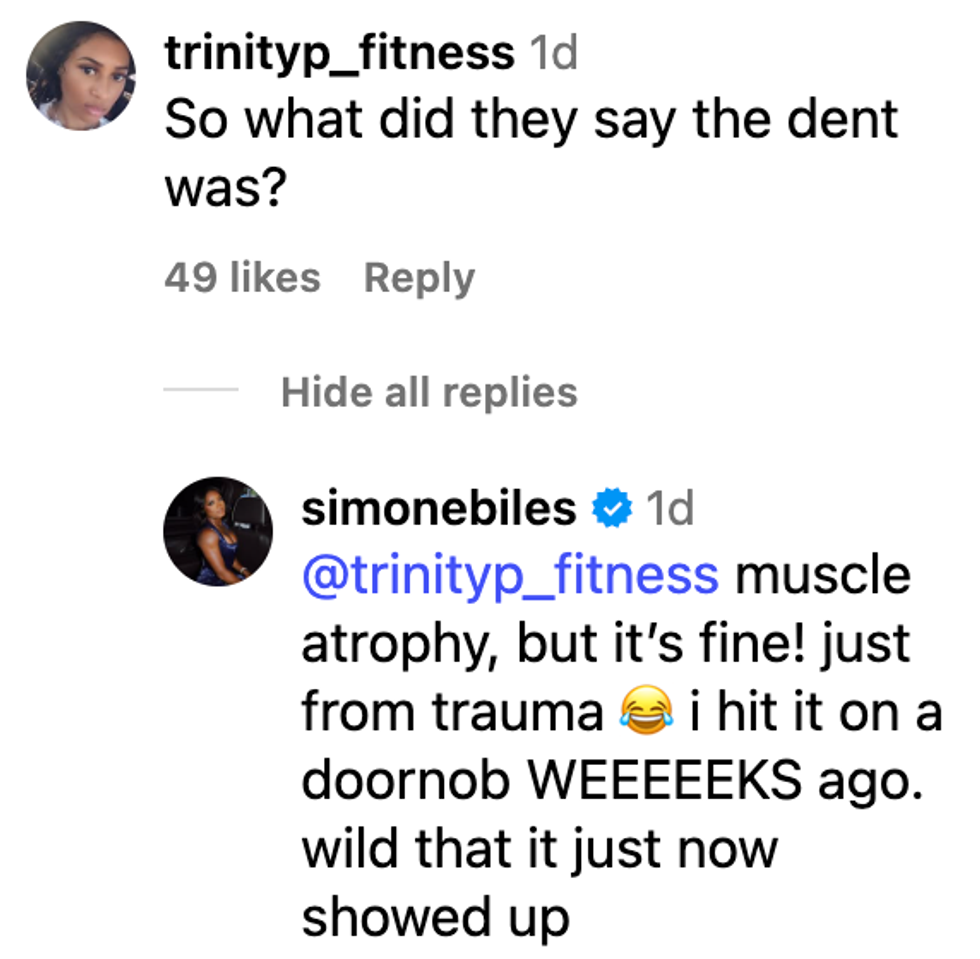Click the short line beside Hide all replies

200,390
